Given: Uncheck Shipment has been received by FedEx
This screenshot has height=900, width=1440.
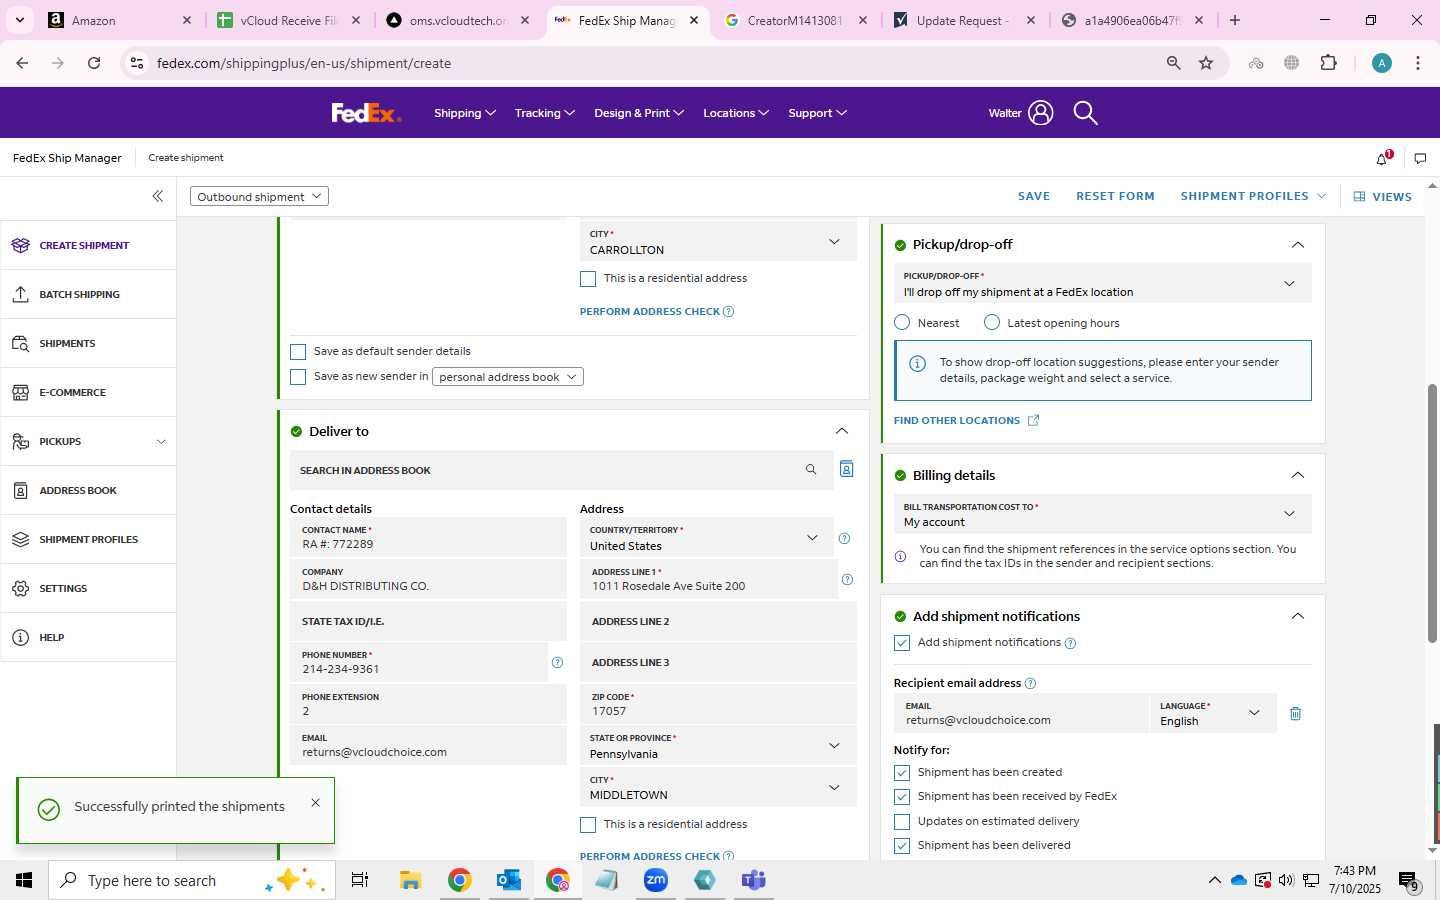Looking at the screenshot, I should (902, 797).
